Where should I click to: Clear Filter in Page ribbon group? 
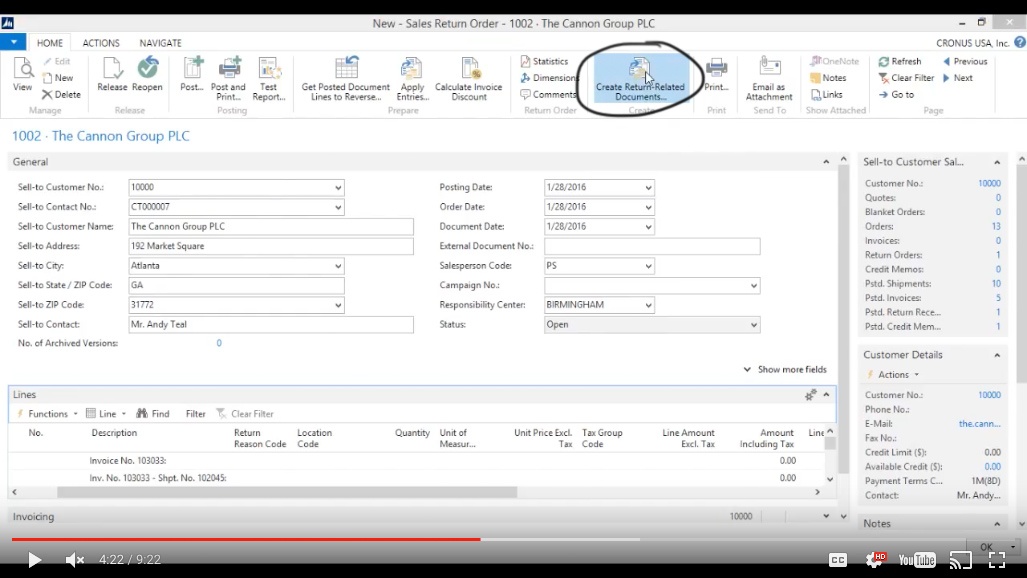906,77
